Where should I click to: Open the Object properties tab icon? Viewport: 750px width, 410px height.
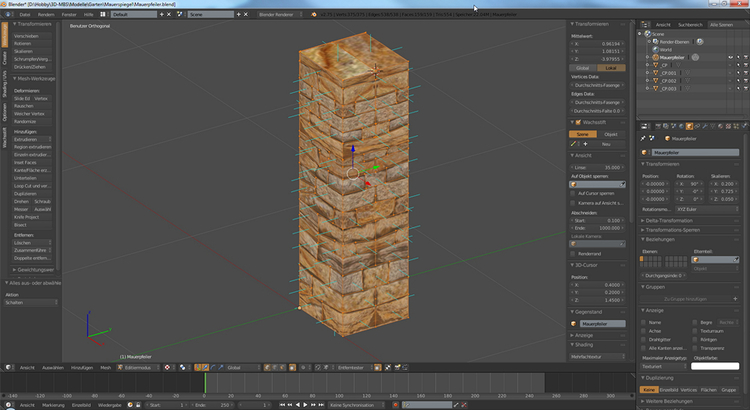pyautogui.click(x=689, y=126)
